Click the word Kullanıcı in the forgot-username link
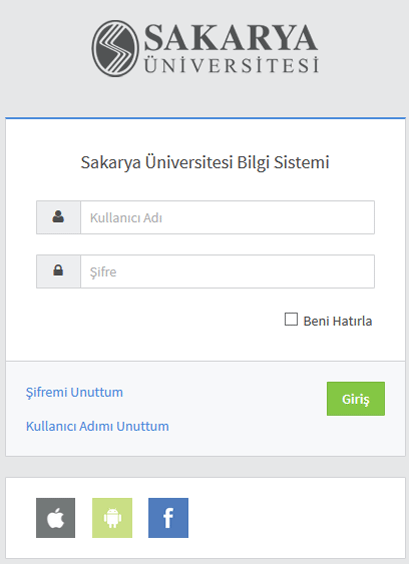Image resolution: width=409 pixels, height=564 pixels. pos(51,426)
